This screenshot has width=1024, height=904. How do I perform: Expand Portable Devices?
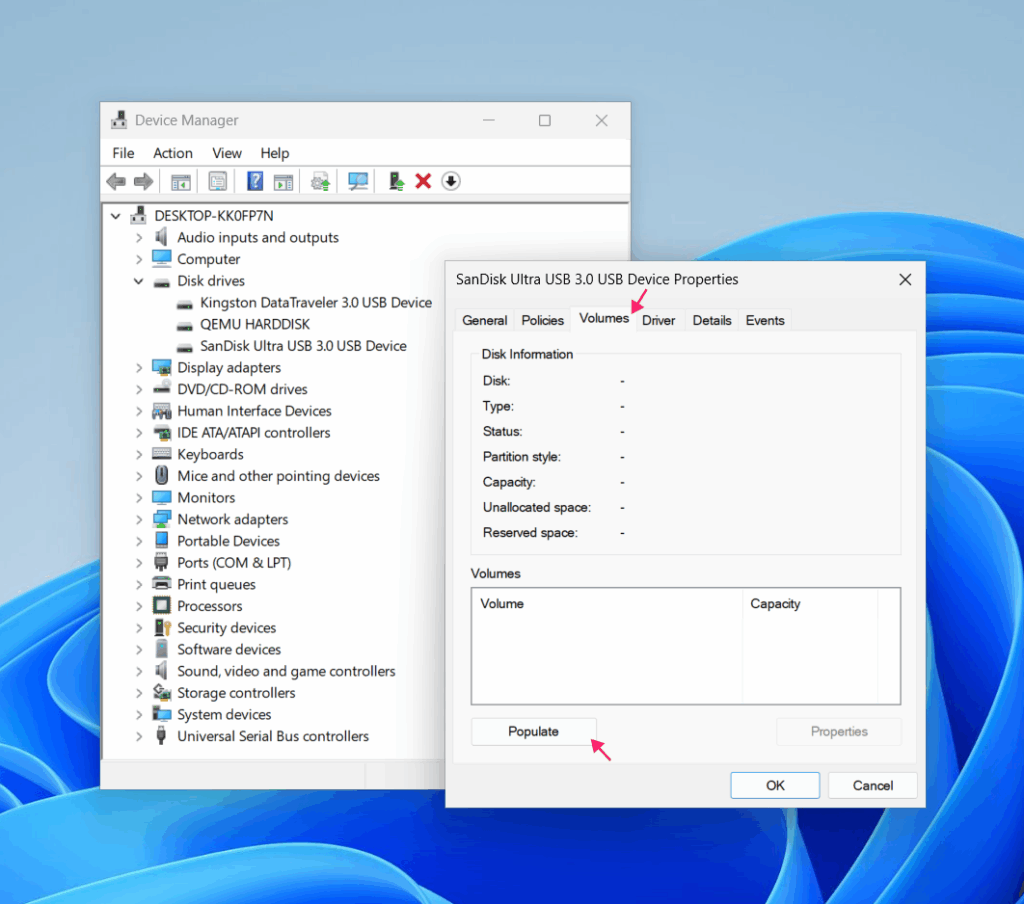click(138, 541)
